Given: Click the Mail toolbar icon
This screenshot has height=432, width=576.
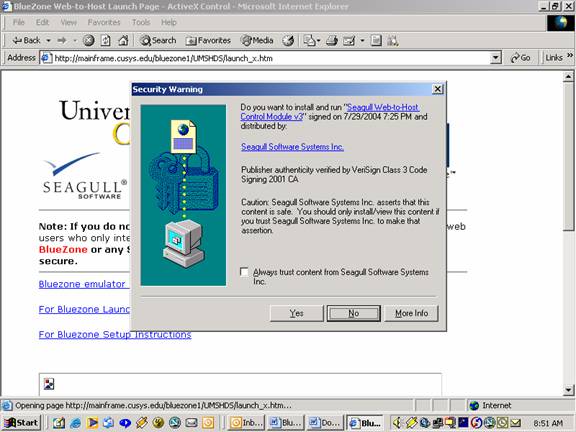Looking at the screenshot, I should pos(309,40).
